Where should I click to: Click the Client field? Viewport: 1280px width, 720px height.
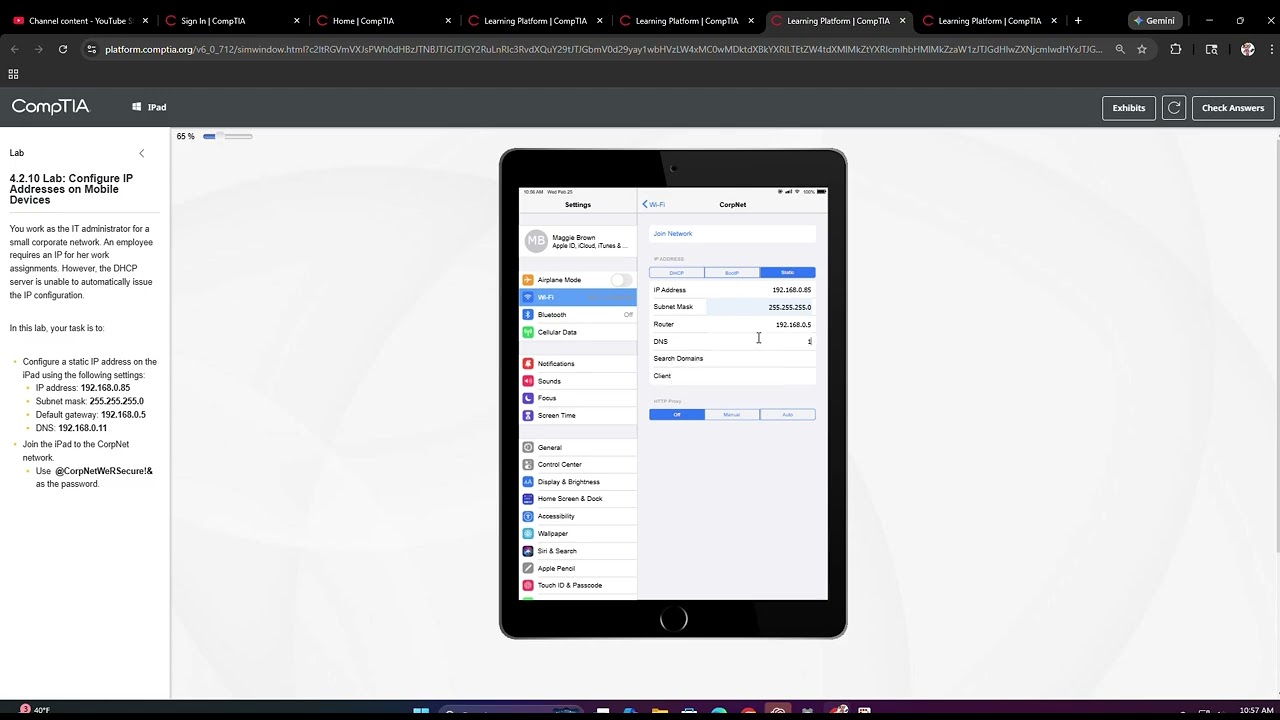pyautogui.click(x=732, y=376)
